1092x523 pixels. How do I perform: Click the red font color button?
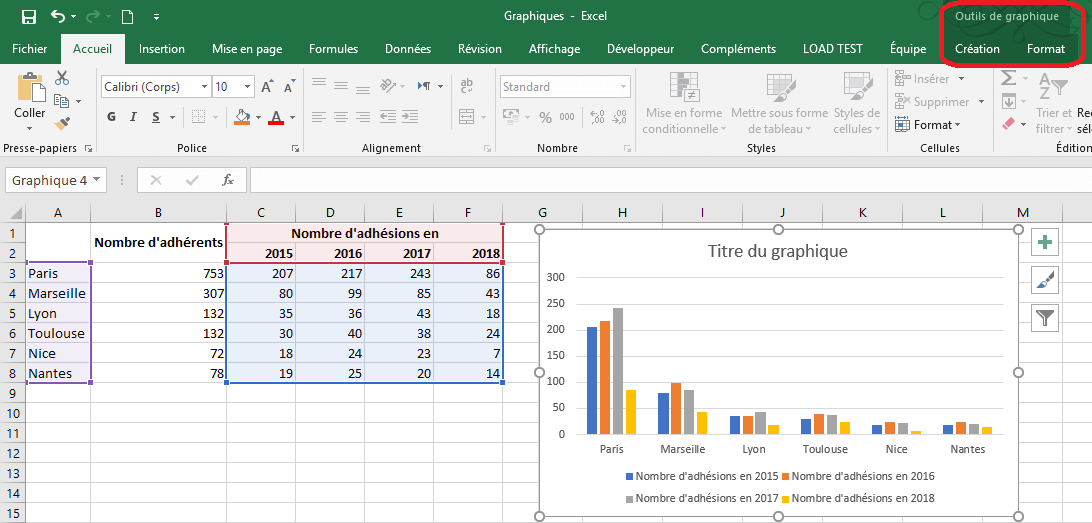point(276,118)
